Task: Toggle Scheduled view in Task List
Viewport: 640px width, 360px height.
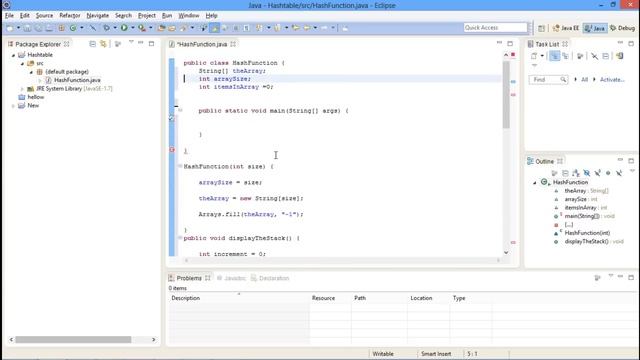Action: 565,56
